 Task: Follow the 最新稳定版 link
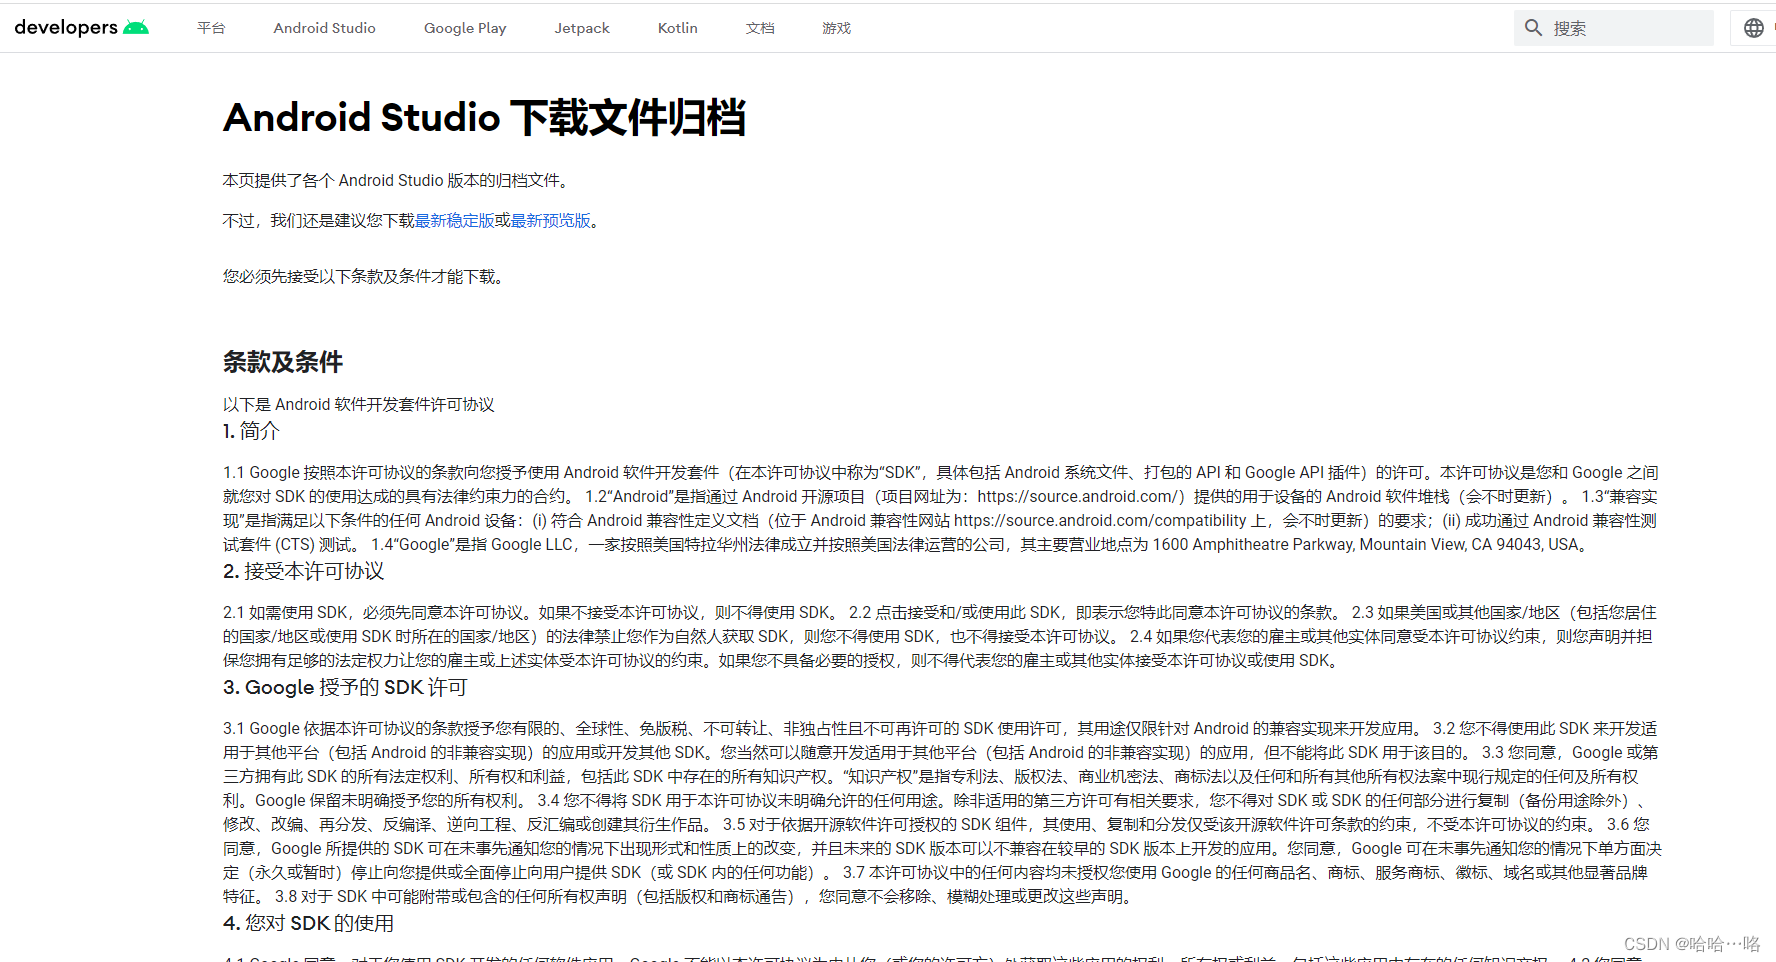454,221
